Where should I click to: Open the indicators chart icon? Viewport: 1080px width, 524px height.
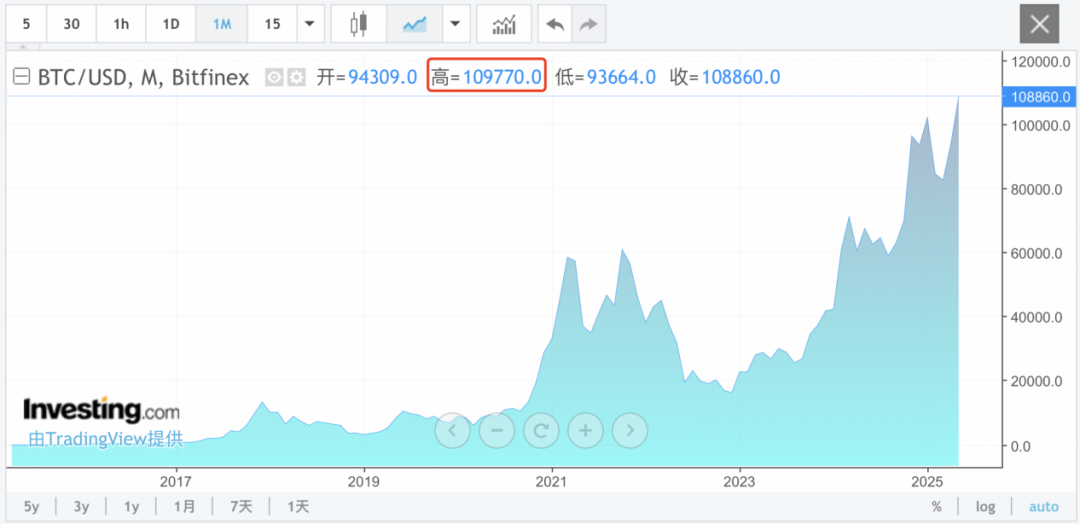(504, 24)
